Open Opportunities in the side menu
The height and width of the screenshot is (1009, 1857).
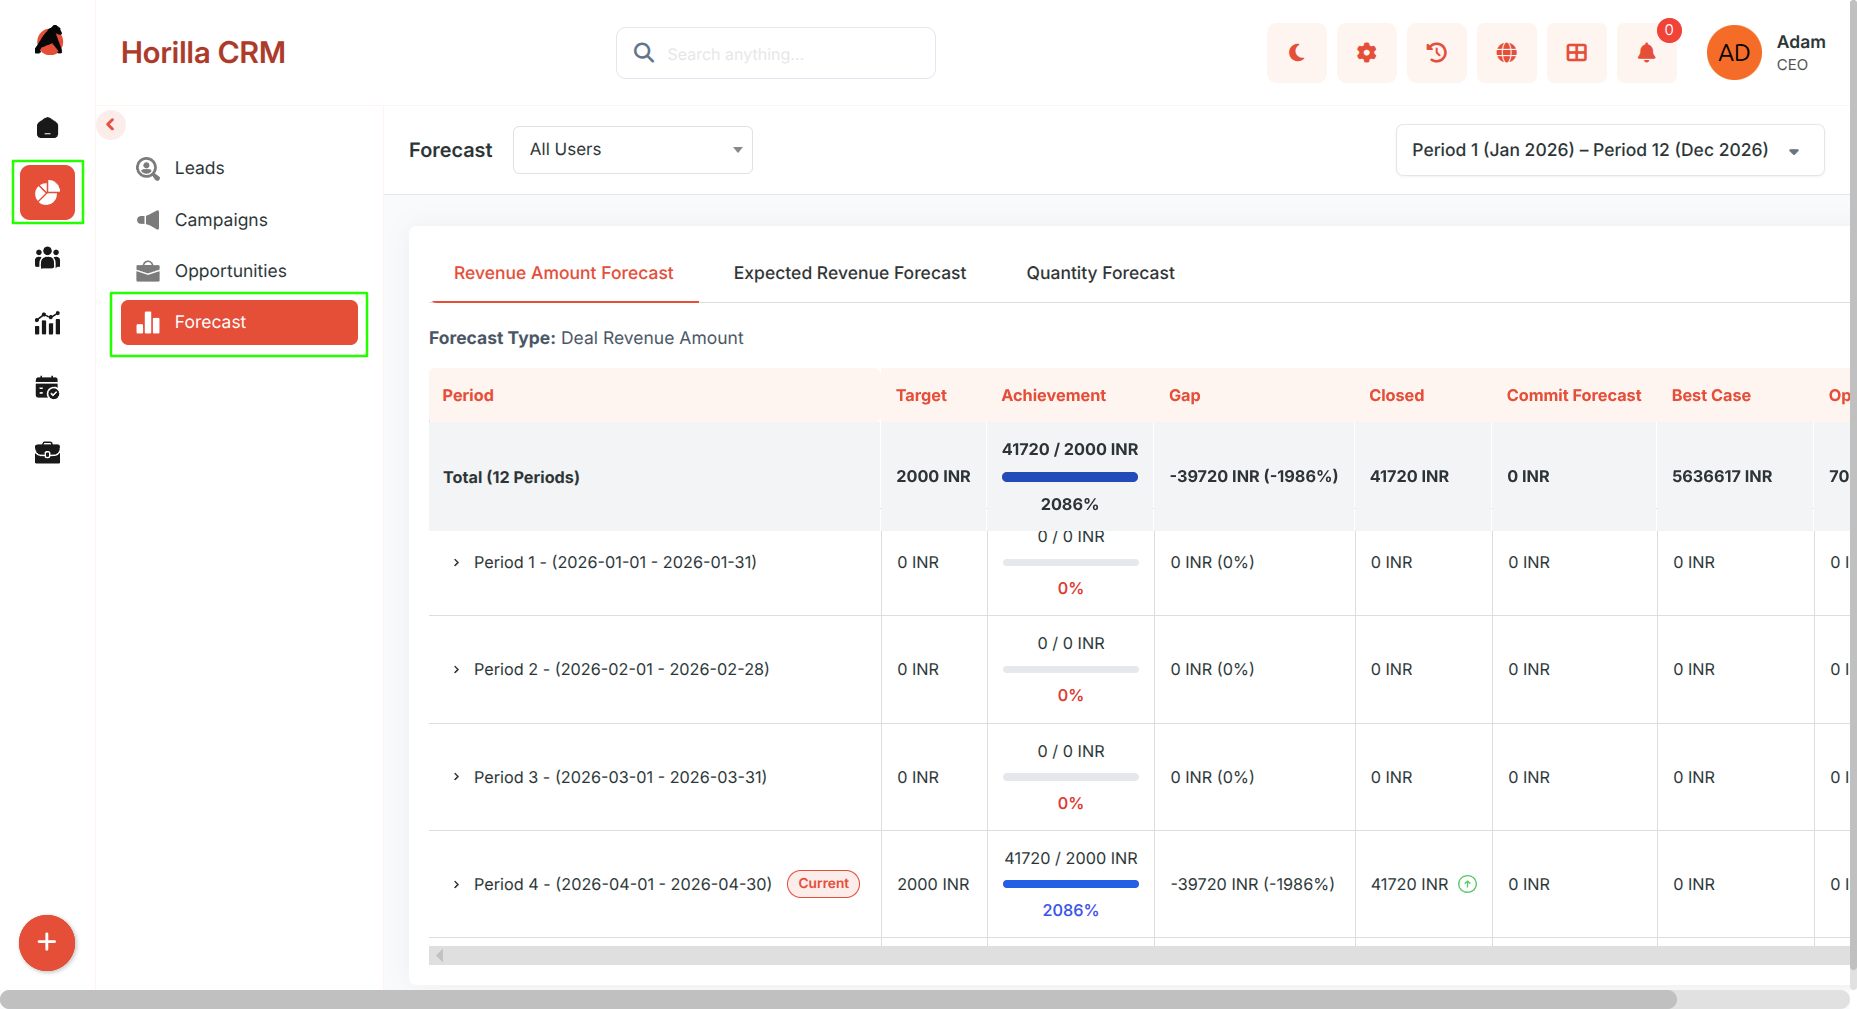click(239, 271)
